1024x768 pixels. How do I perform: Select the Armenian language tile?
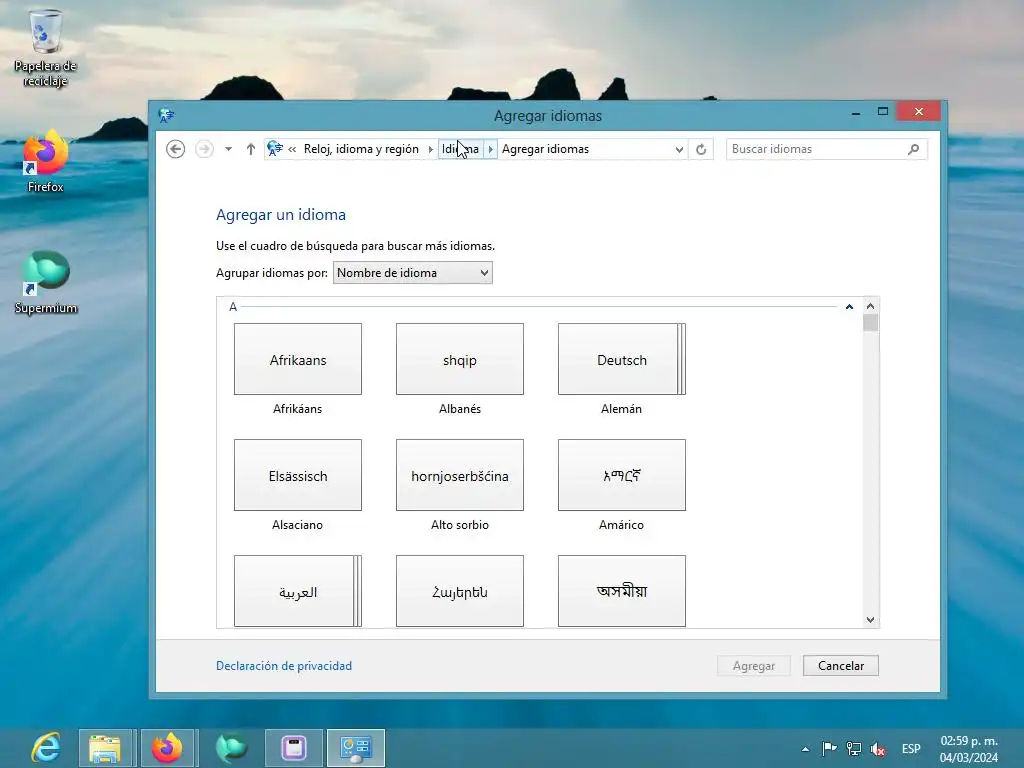coord(460,591)
